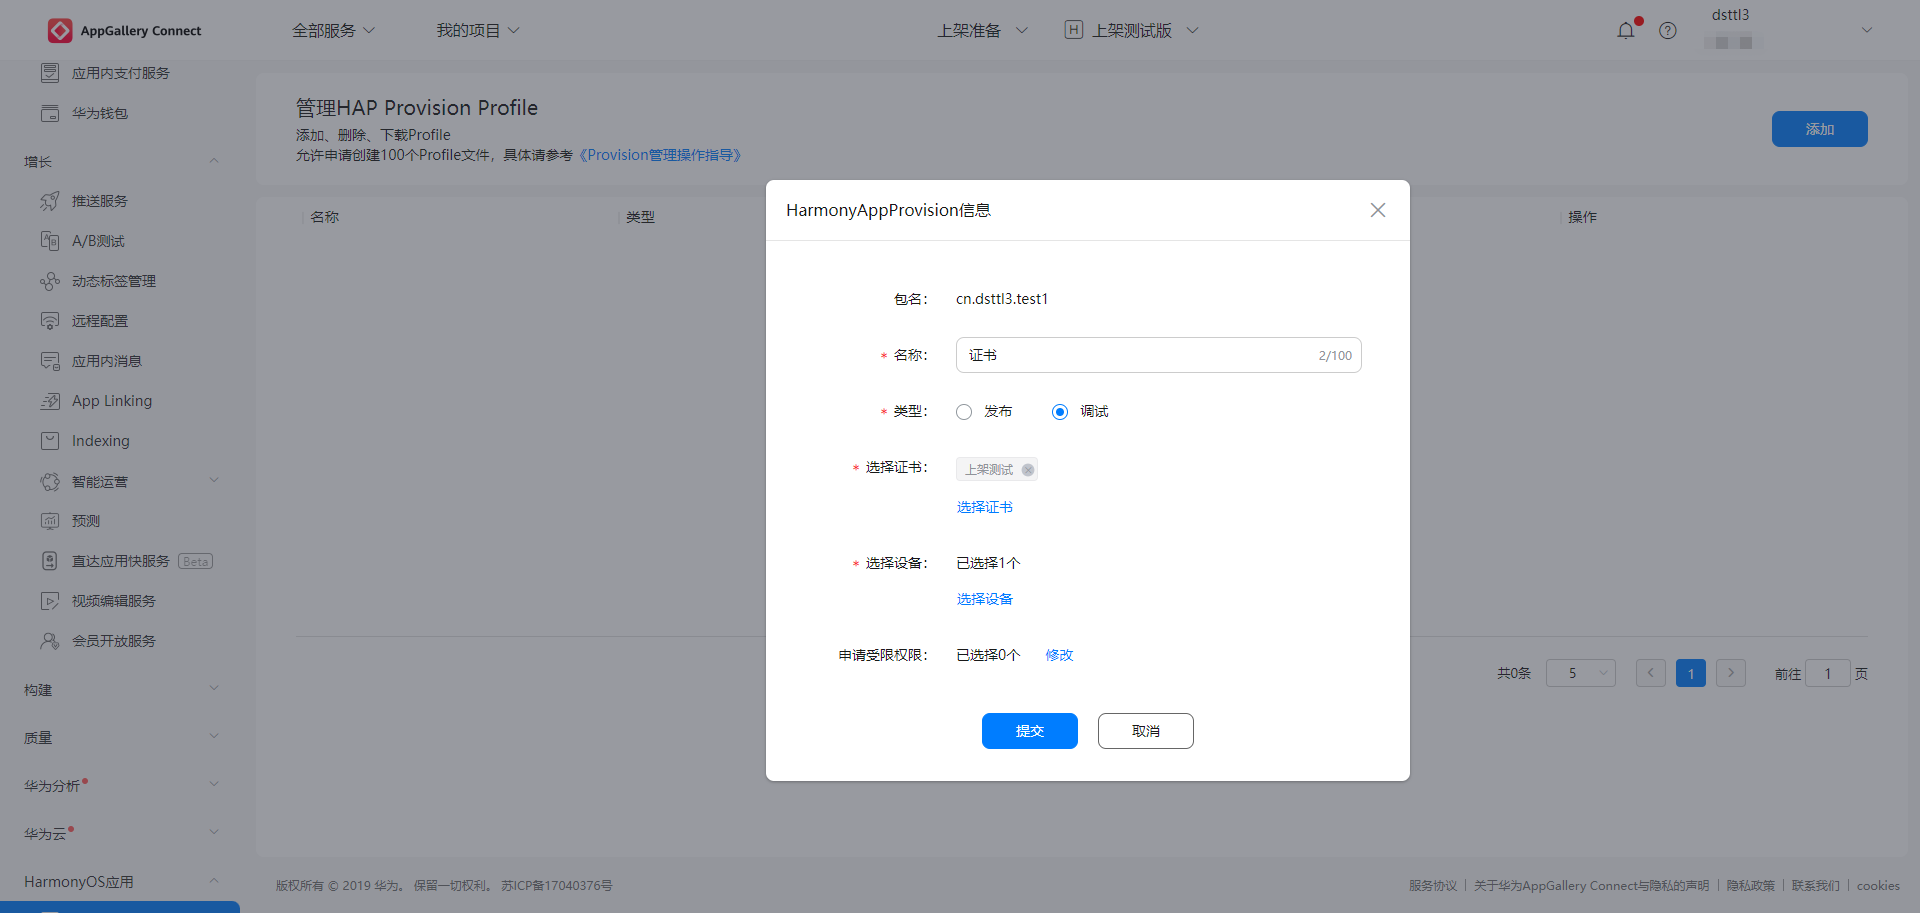The width and height of the screenshot is (1920, 913).
Task: Select the 发布 type radio button
Action: [x=964, y=412]
